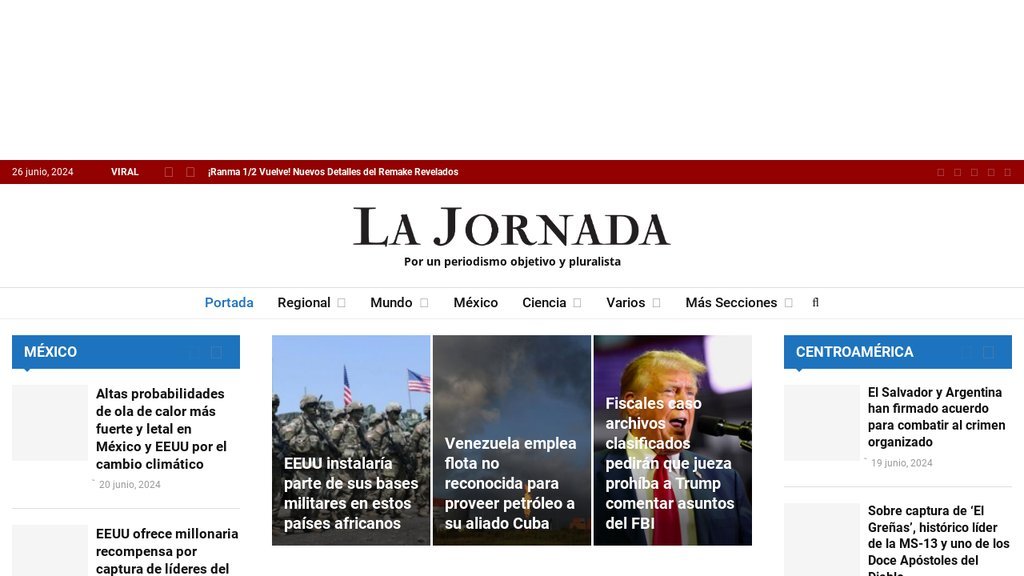Screen dimensions: 1024x576
Task: Click thumbnail beside EEUU recompensa article
Action: 50,551
